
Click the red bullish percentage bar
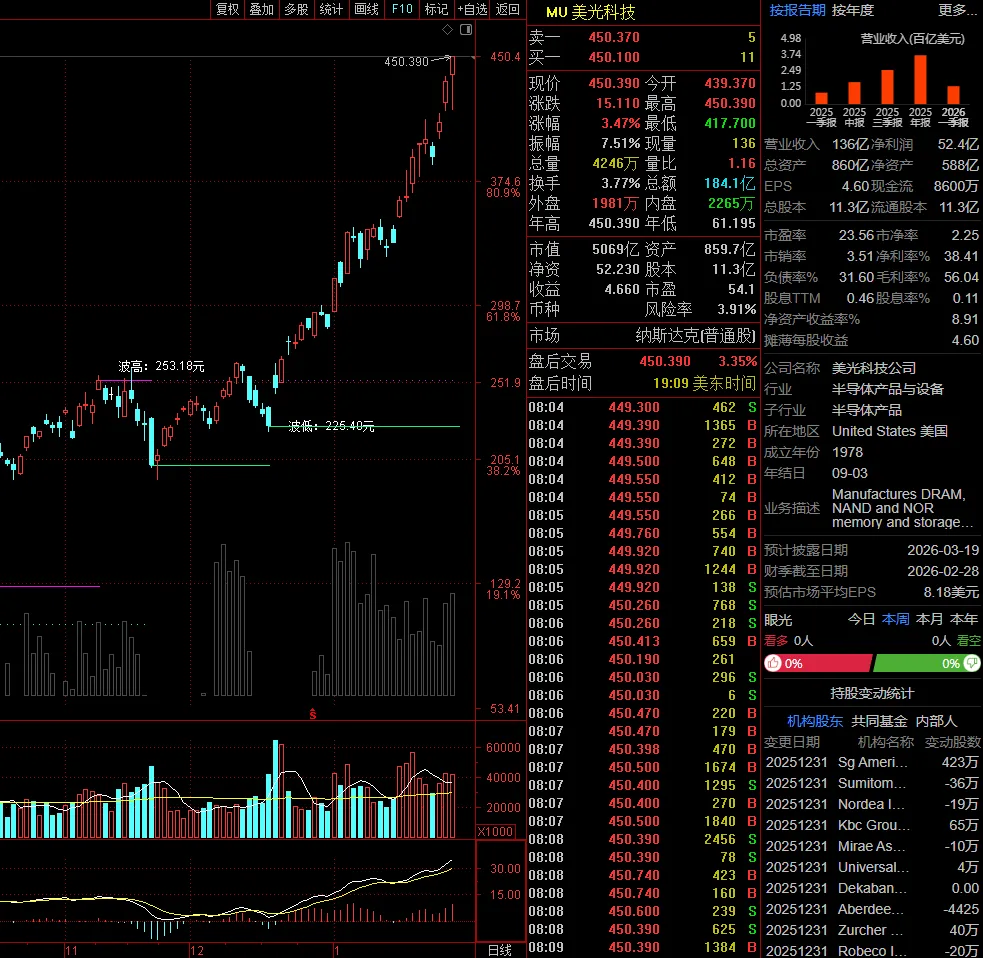tap(818, 663)
